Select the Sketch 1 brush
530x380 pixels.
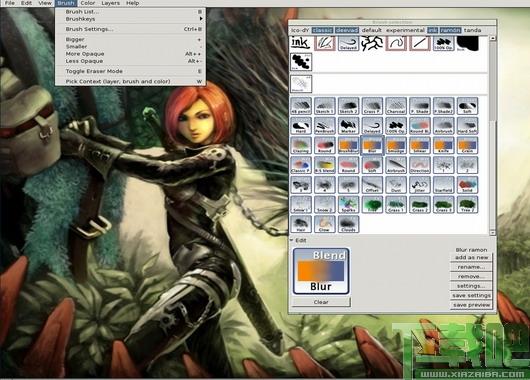click(324, 106)
